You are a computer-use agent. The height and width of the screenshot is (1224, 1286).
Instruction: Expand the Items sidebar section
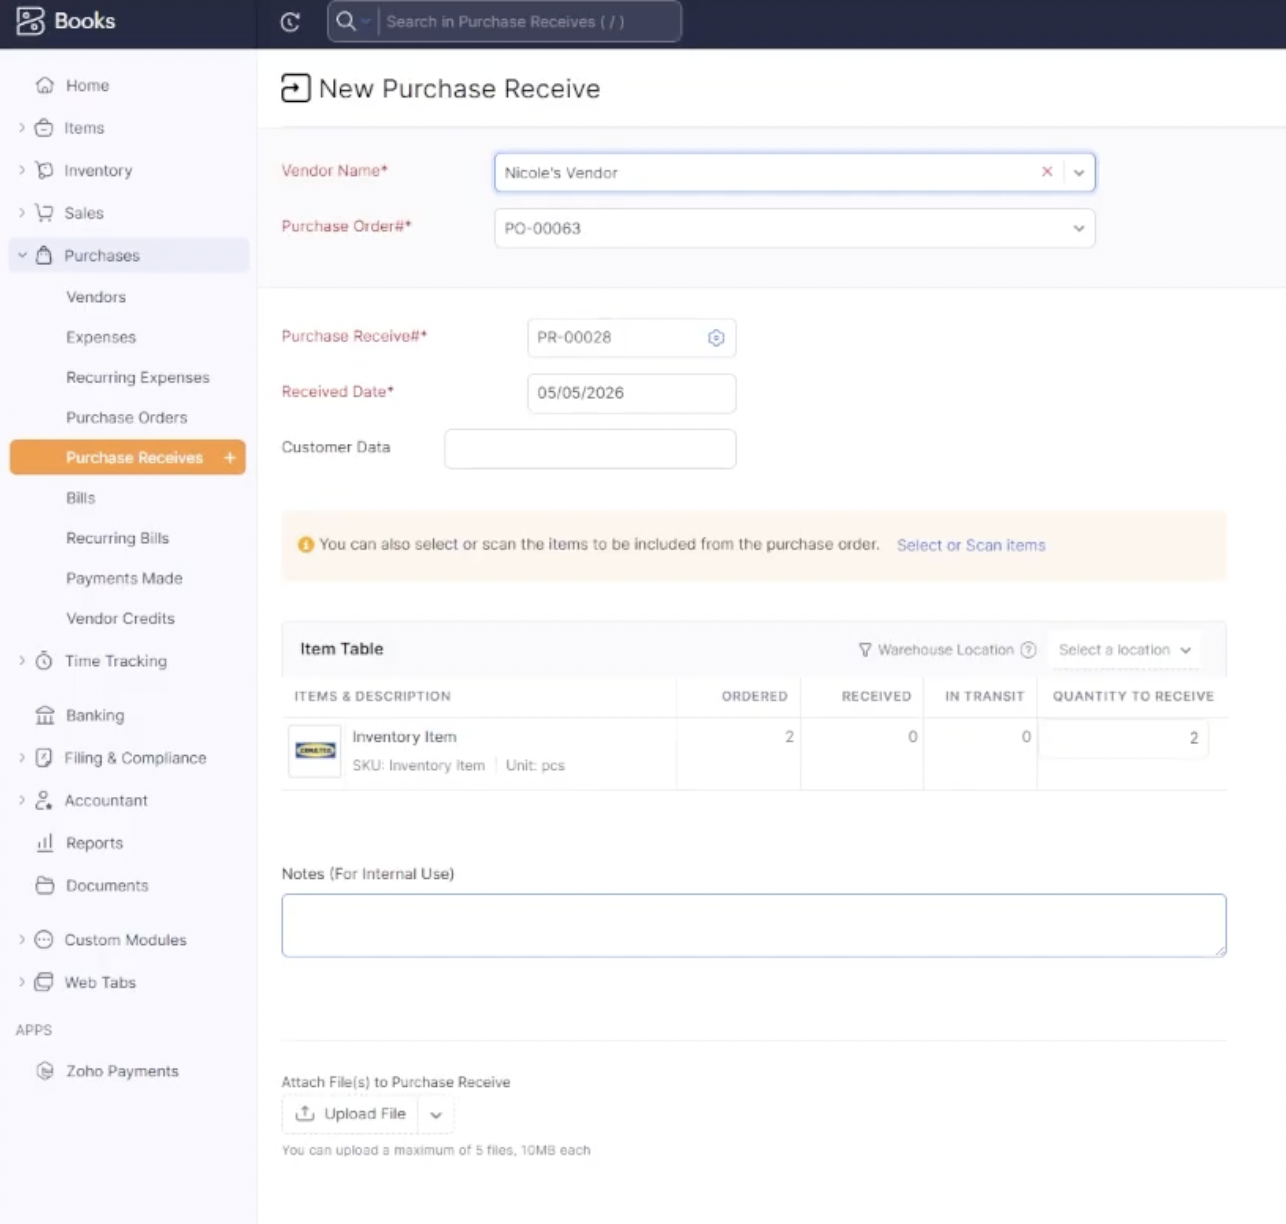tap(21, 128)
